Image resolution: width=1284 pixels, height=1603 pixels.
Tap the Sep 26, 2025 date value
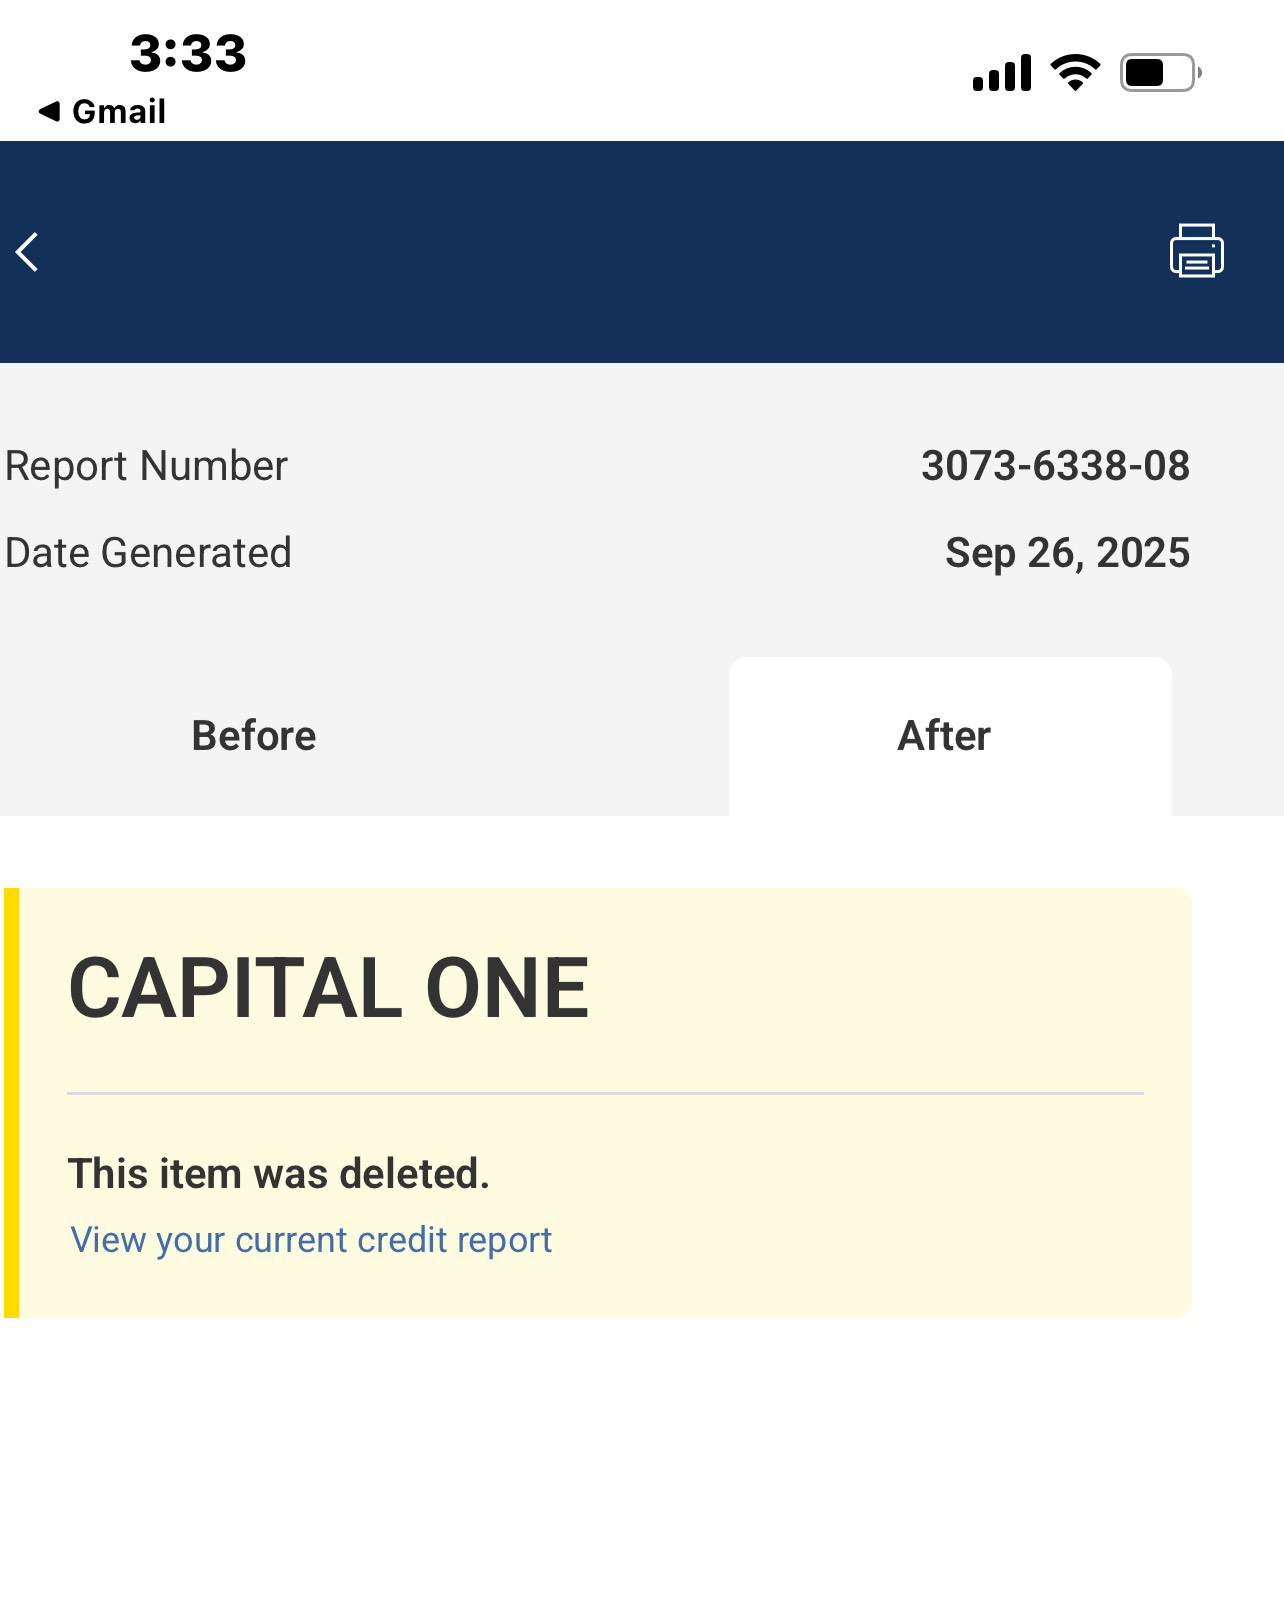click(1067, 553)
